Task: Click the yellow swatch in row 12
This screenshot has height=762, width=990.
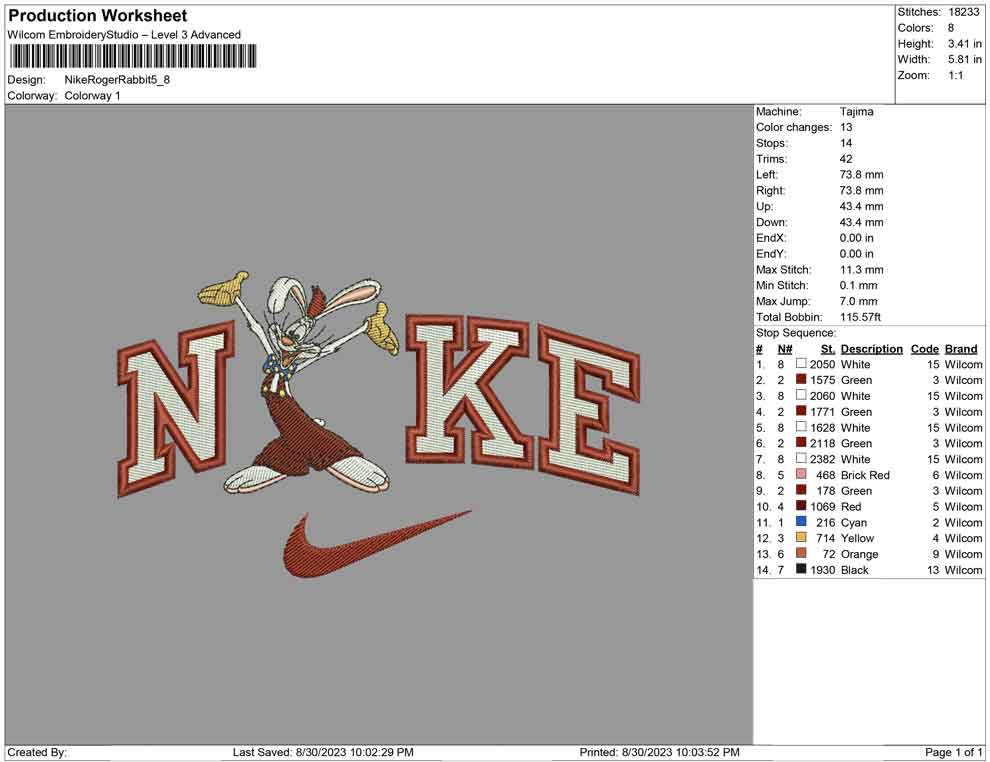Action: pos(801,537)
